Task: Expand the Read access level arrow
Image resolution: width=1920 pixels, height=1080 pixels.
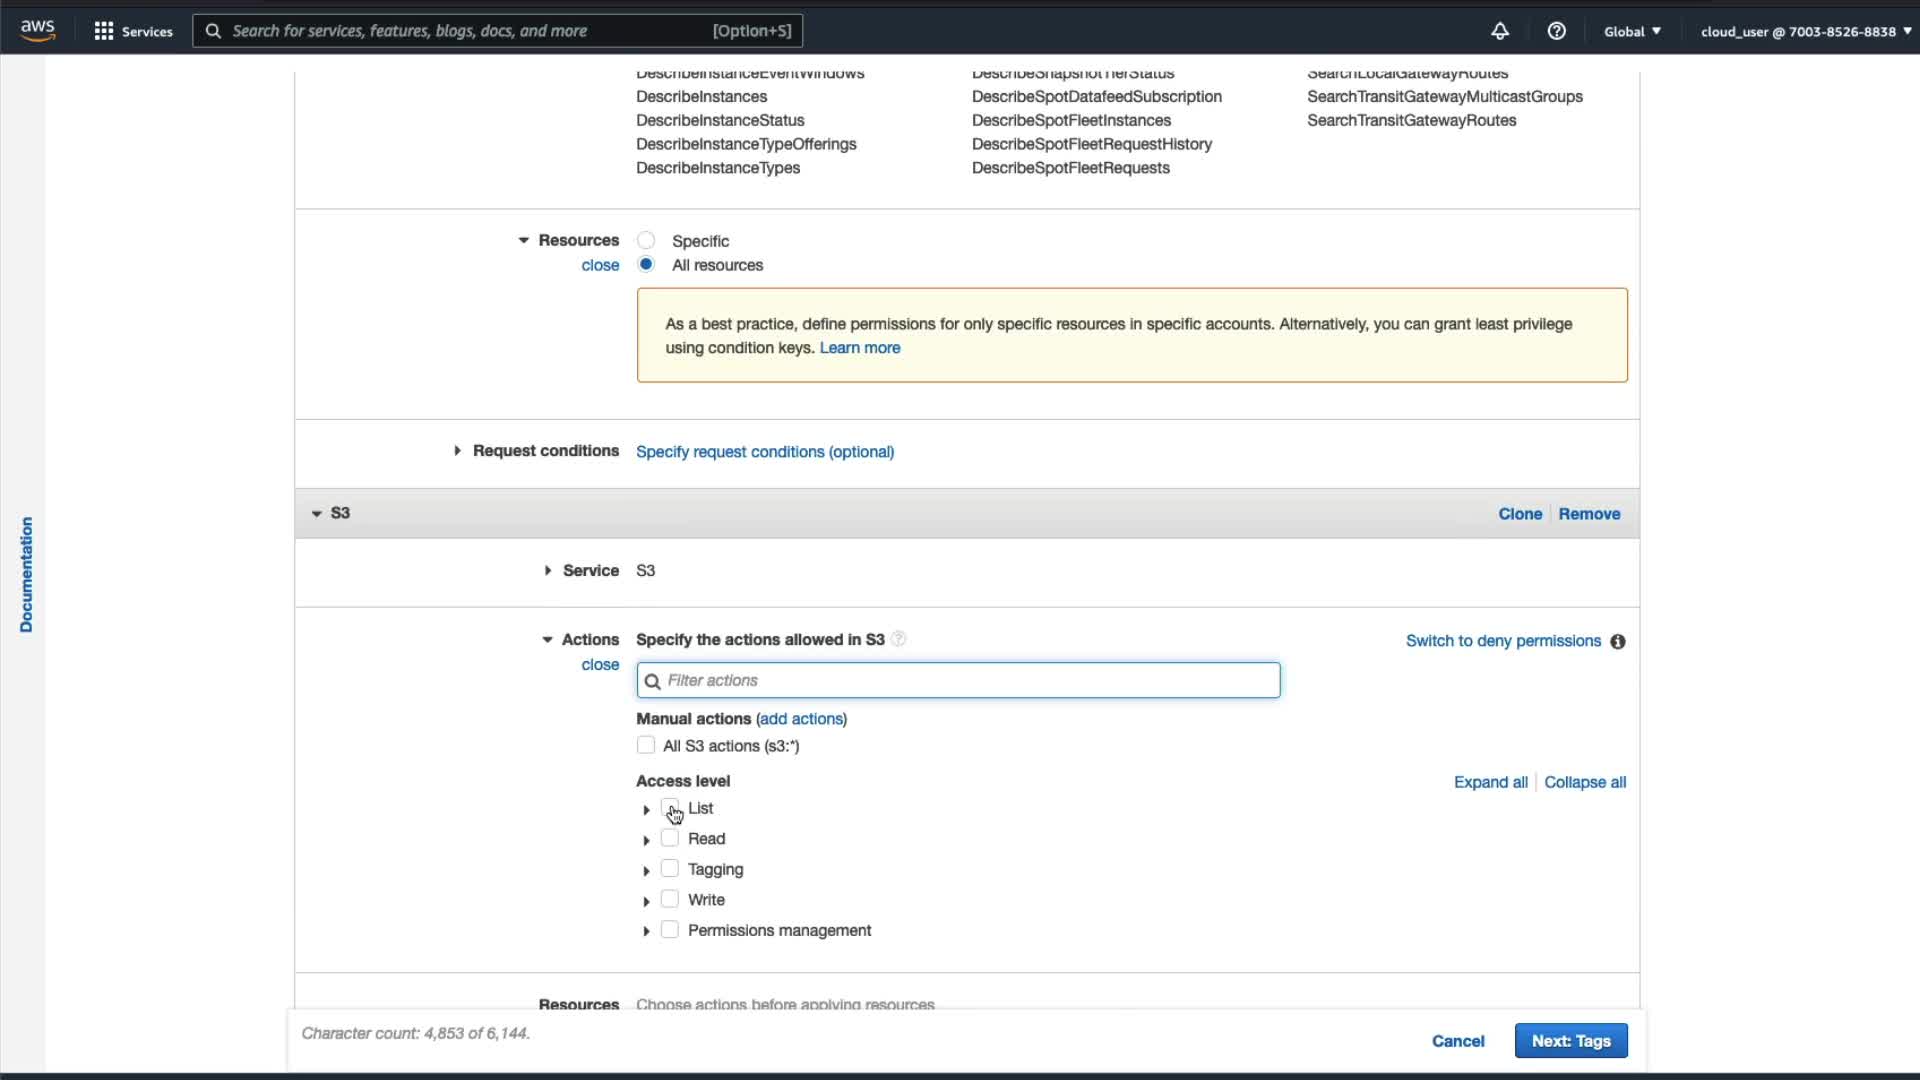Action: coord(646,840)
